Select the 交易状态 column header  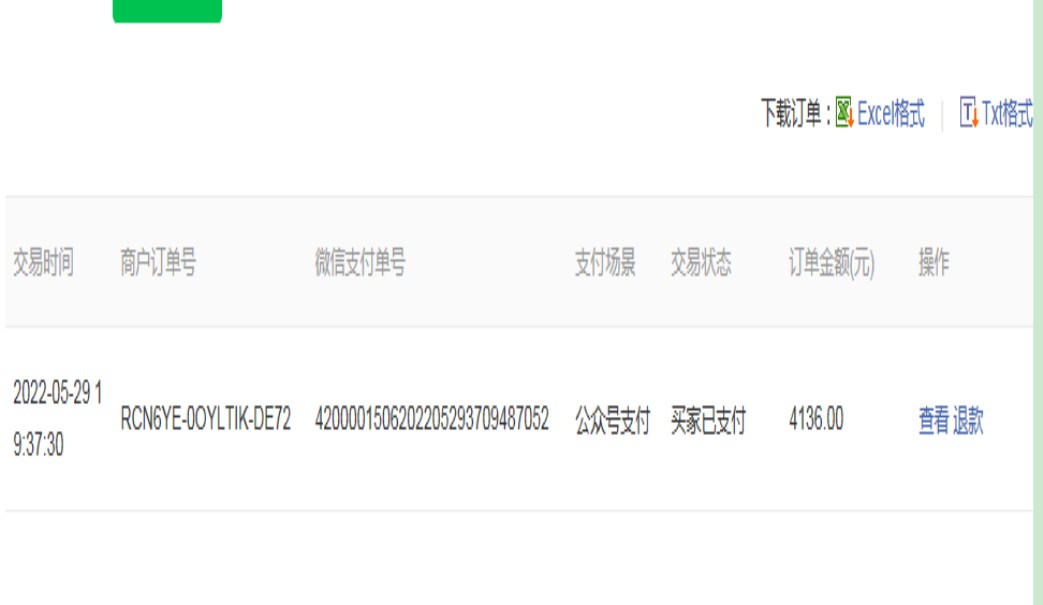(x=701, y=262)
